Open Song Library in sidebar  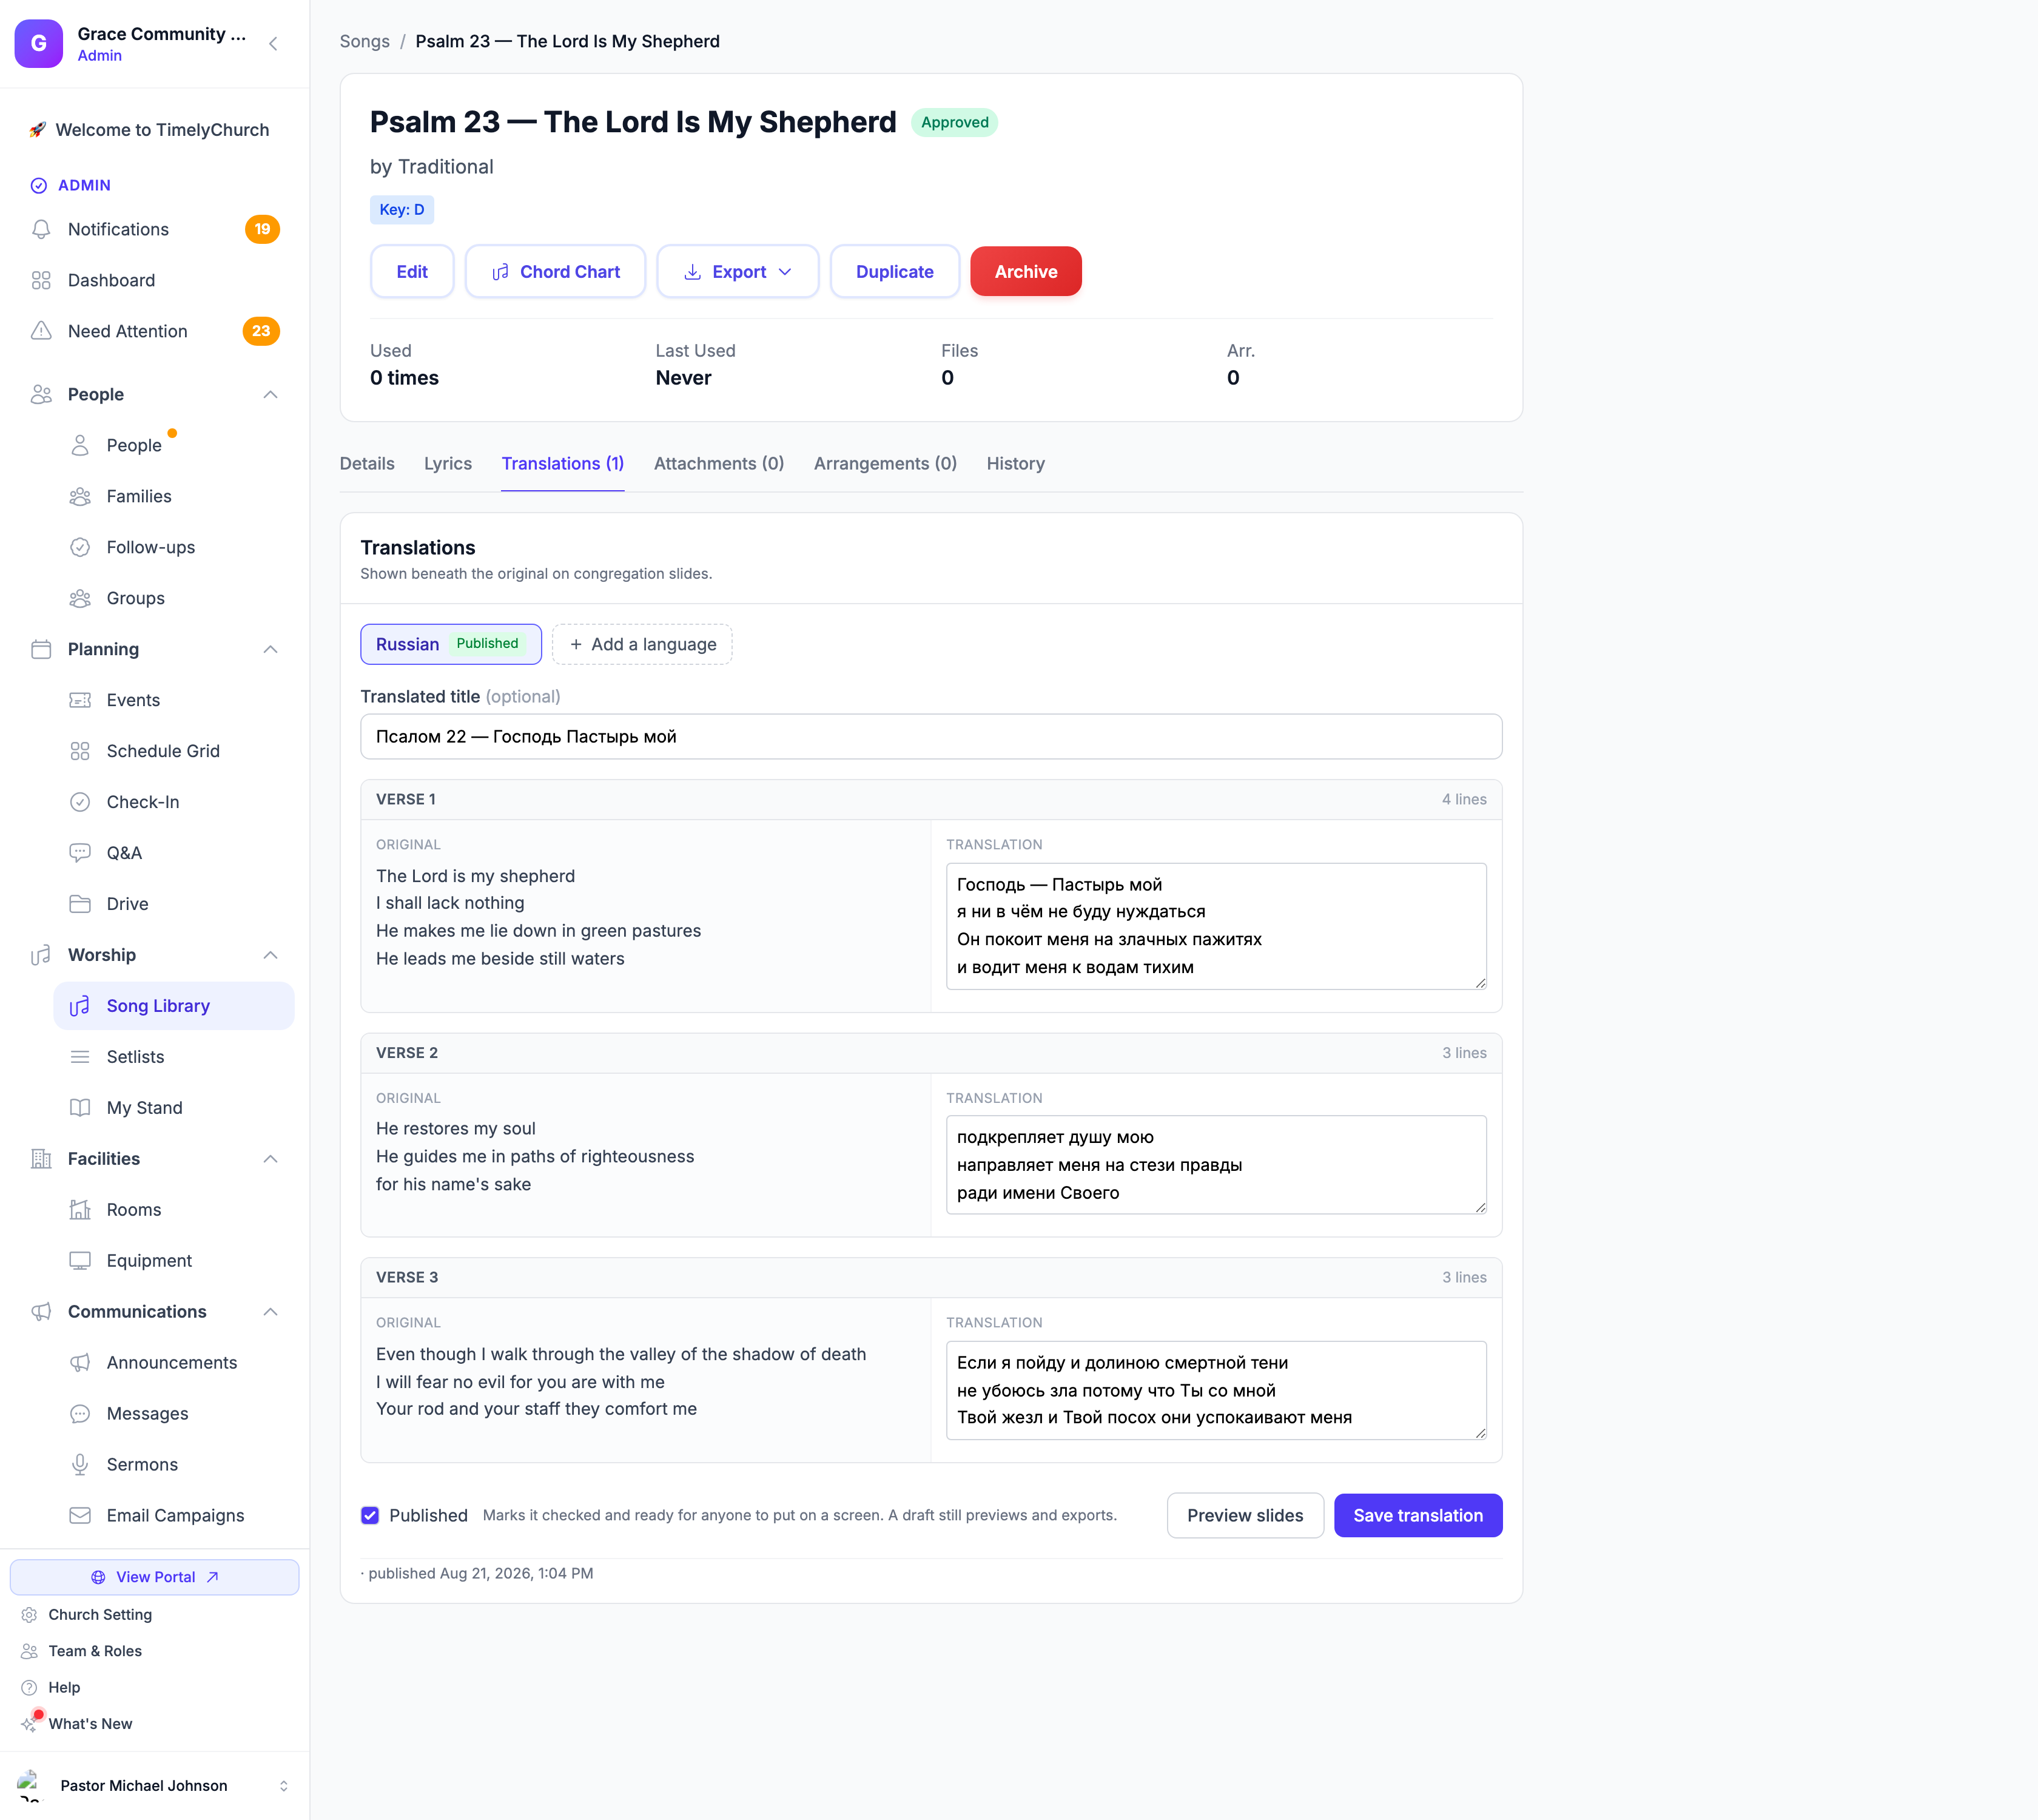point(174,1006)
